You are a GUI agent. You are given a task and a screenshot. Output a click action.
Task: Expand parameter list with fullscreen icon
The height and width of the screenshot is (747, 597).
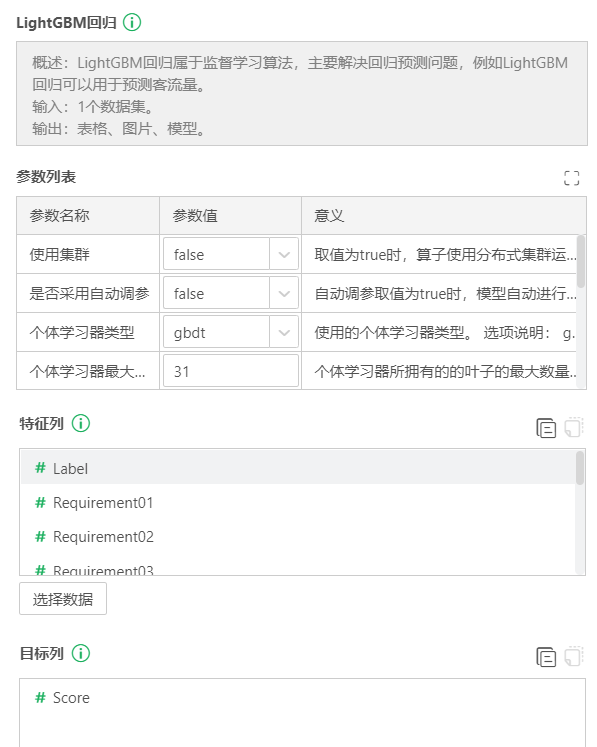pos(571,178)
